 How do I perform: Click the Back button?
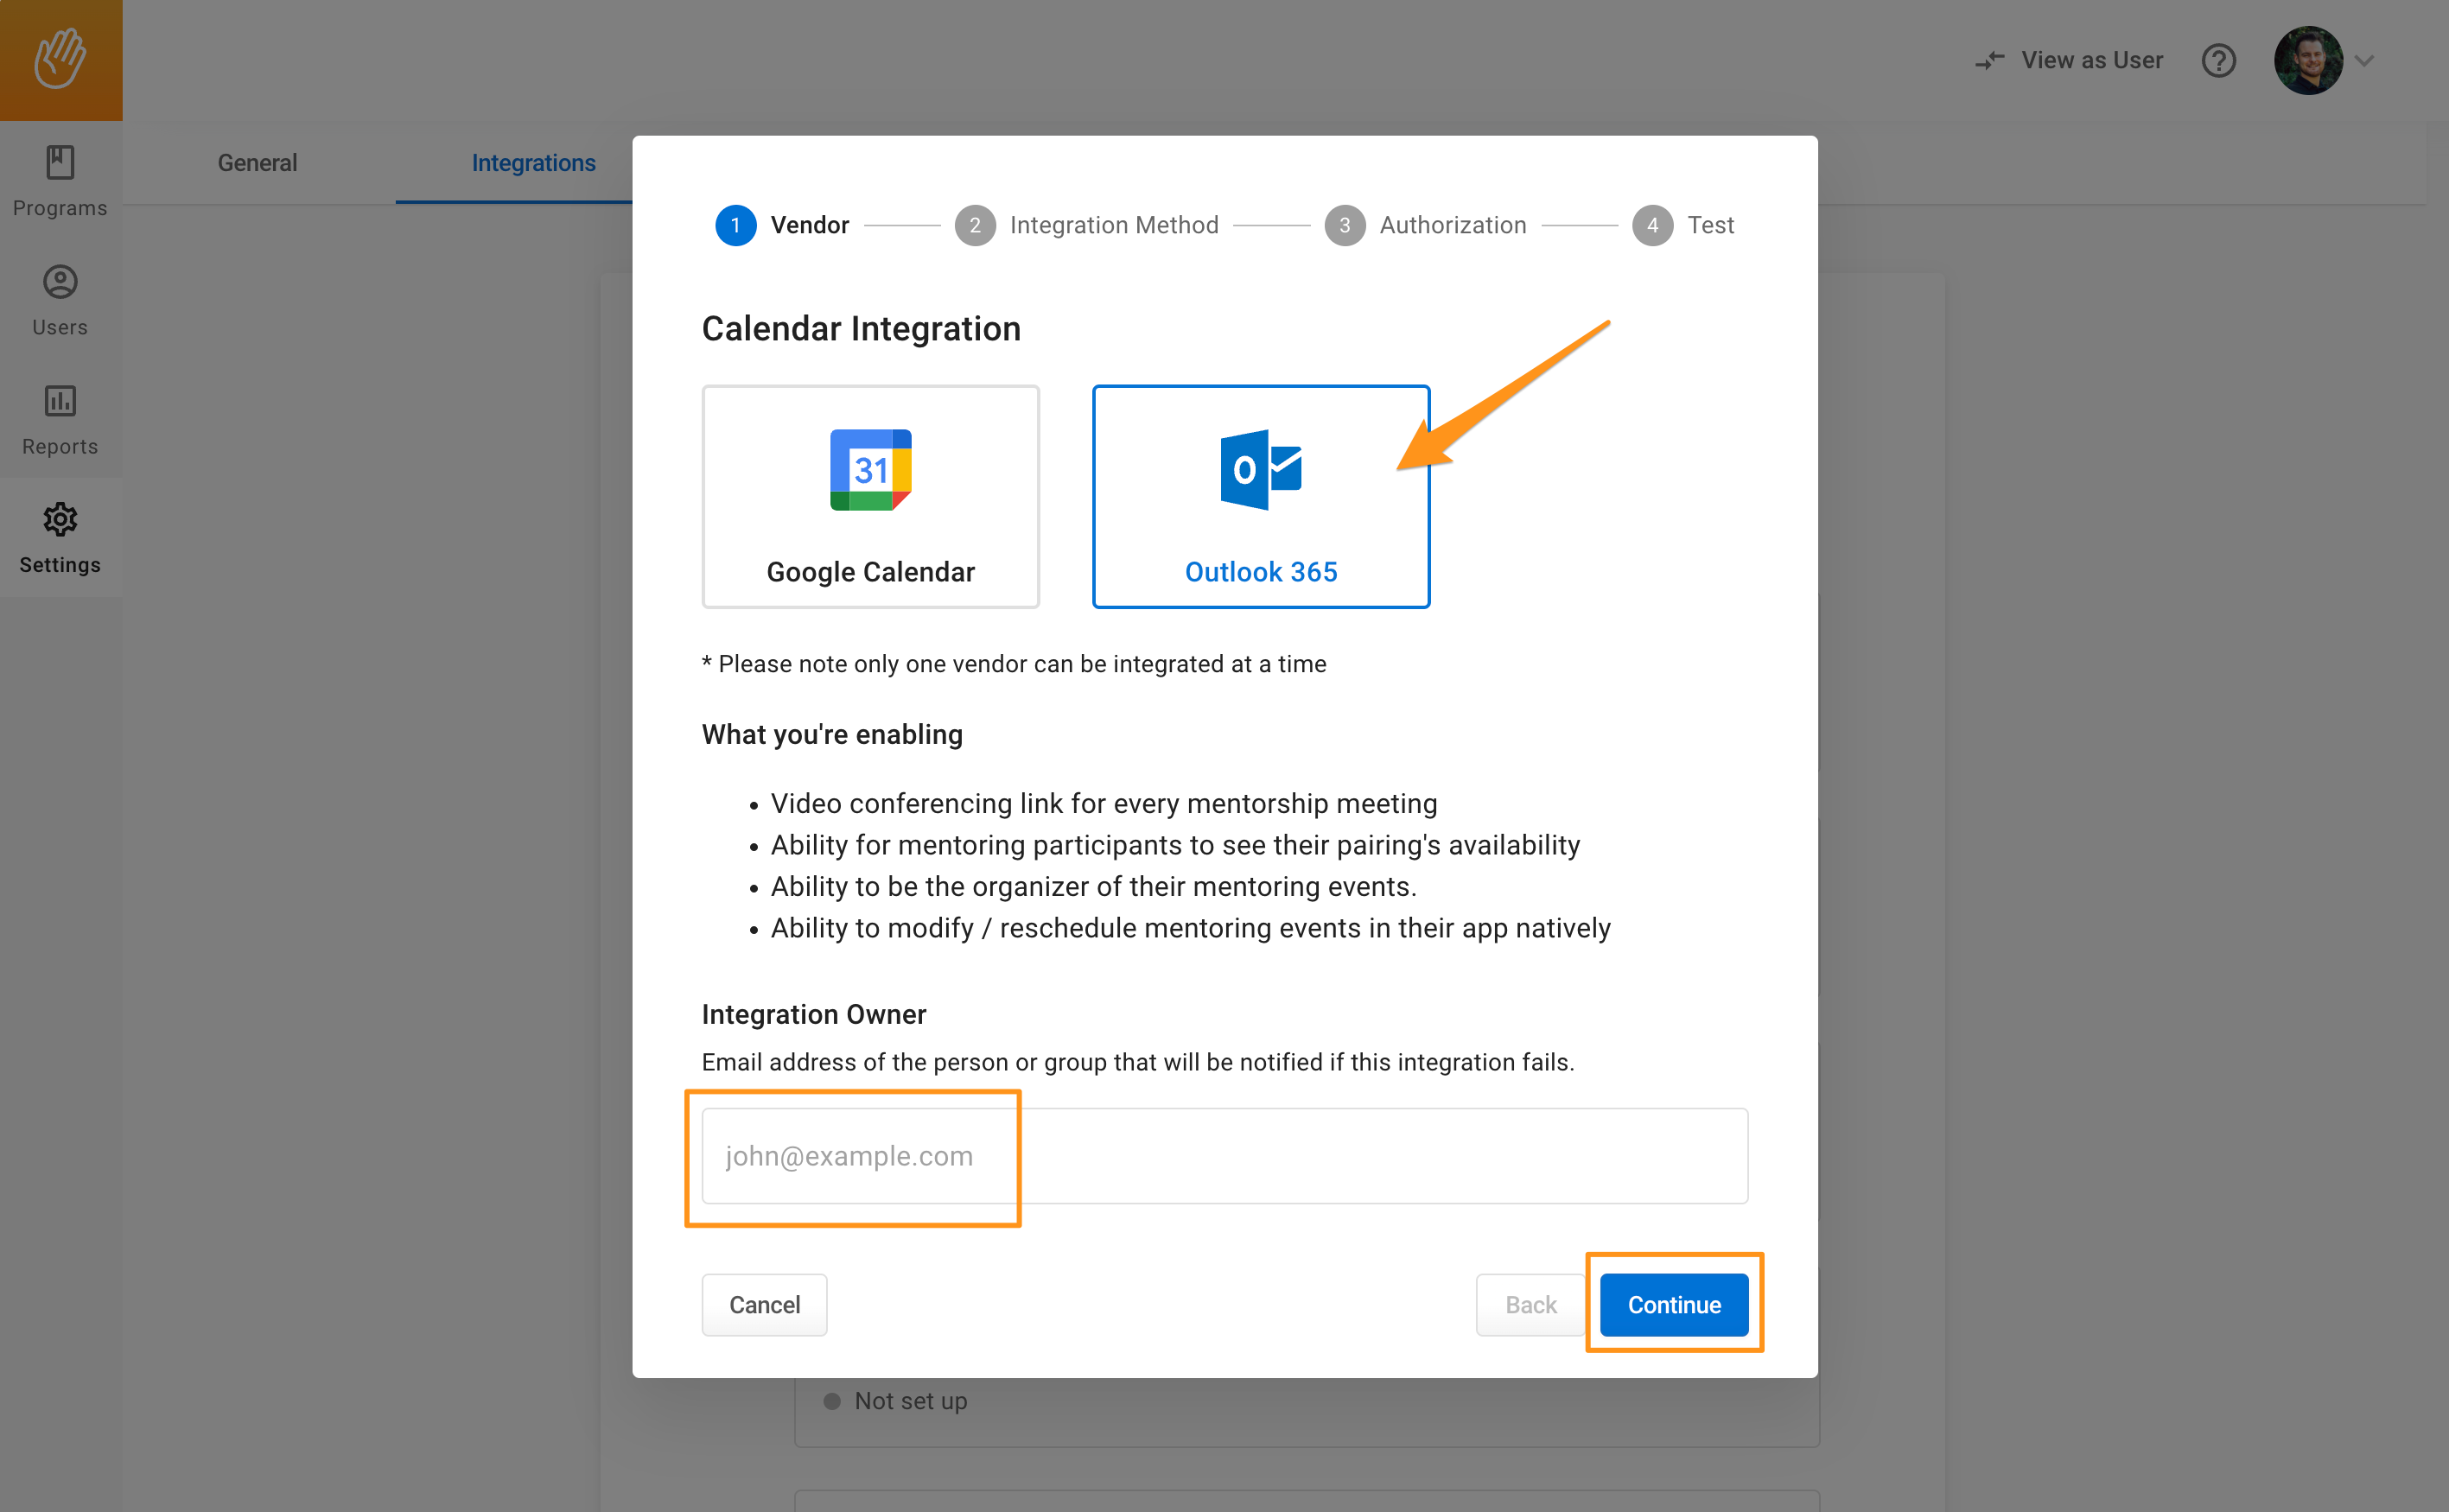(x=1530, y=1304)
